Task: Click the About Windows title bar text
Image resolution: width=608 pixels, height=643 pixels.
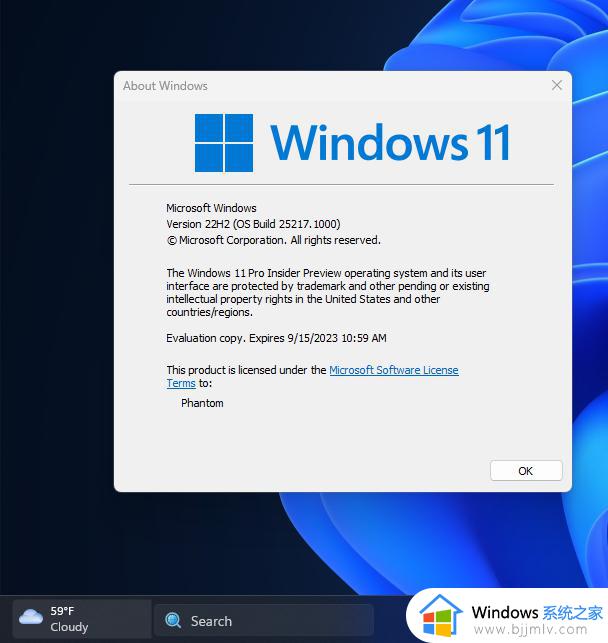Action: click(165, 86)
